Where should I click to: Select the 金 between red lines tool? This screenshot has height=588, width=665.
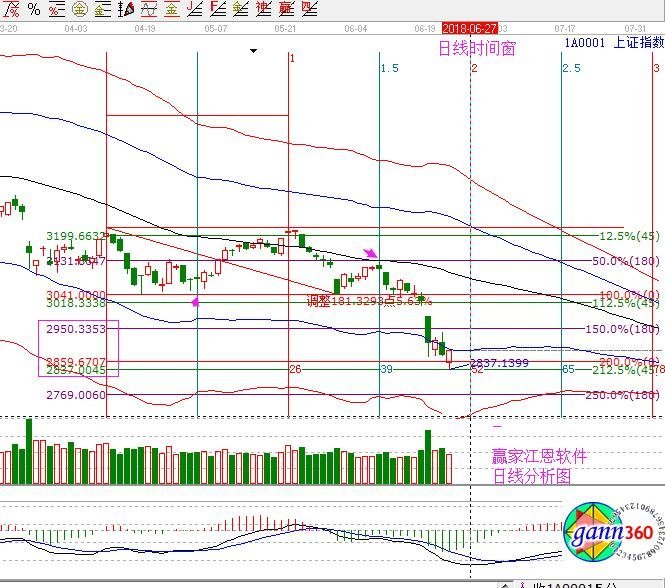click(x=171, y=9)
